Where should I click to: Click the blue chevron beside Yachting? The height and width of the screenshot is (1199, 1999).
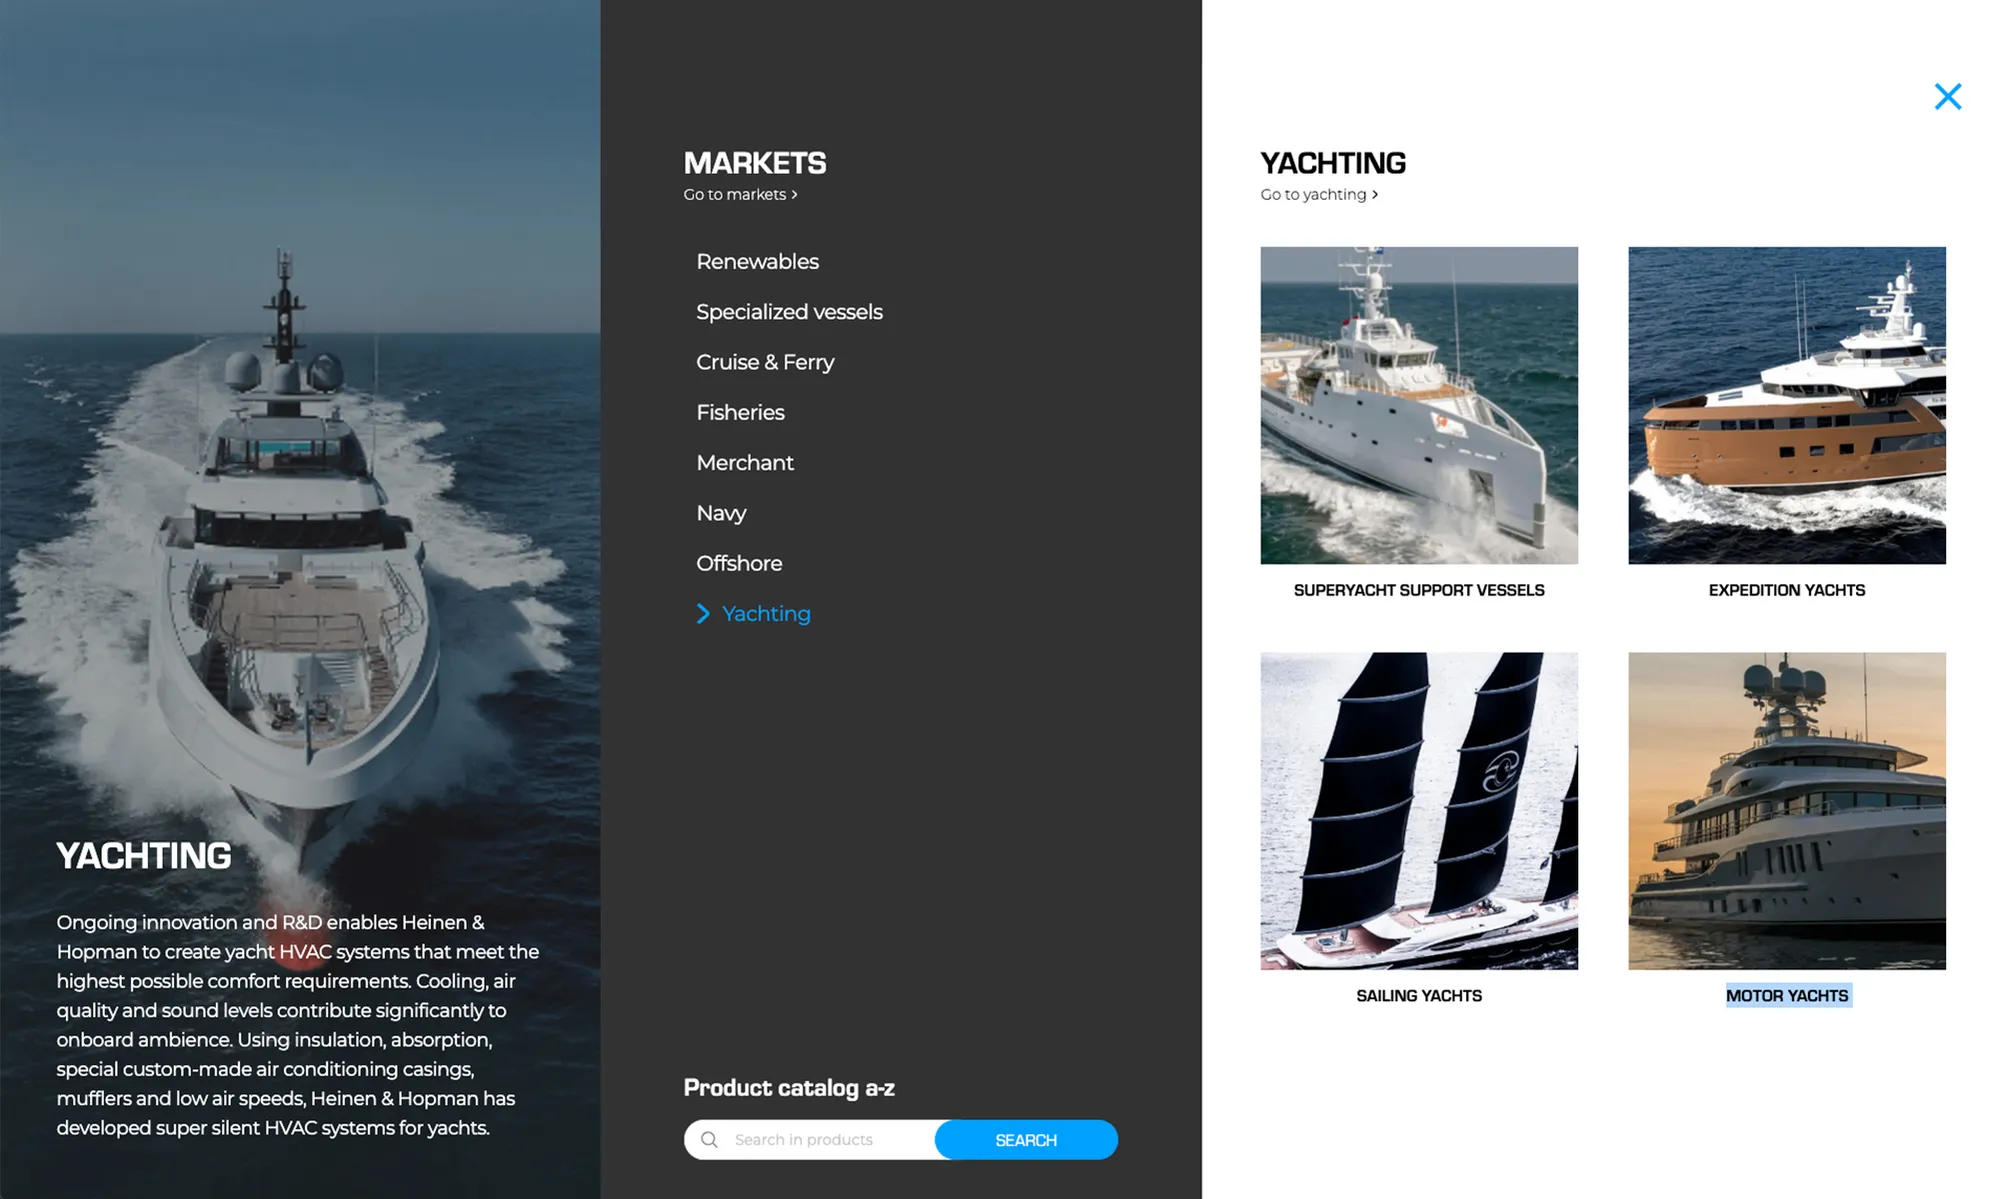[703, 614]
